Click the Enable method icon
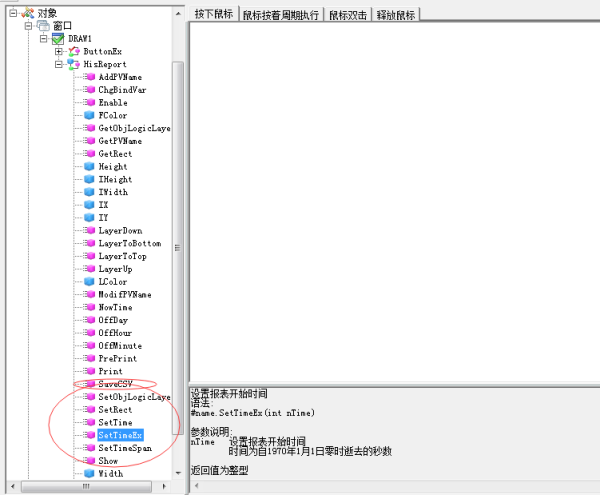600x495 pixels. (x=90, y=102)
